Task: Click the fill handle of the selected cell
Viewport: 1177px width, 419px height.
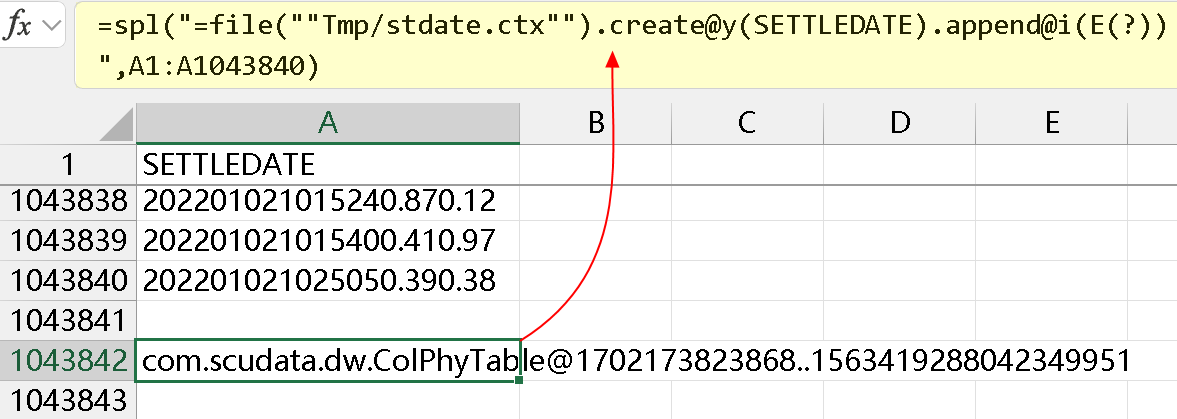Action: [x=520, y=380]
